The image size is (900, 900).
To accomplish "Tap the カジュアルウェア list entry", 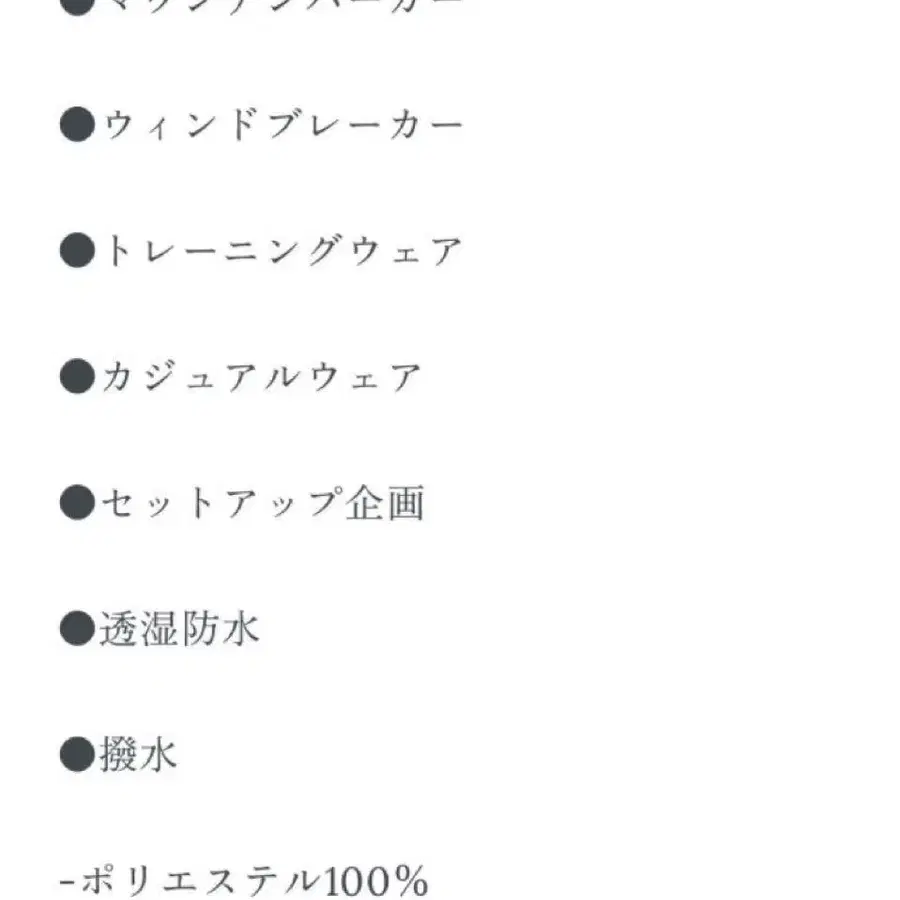I will (260, 378).
